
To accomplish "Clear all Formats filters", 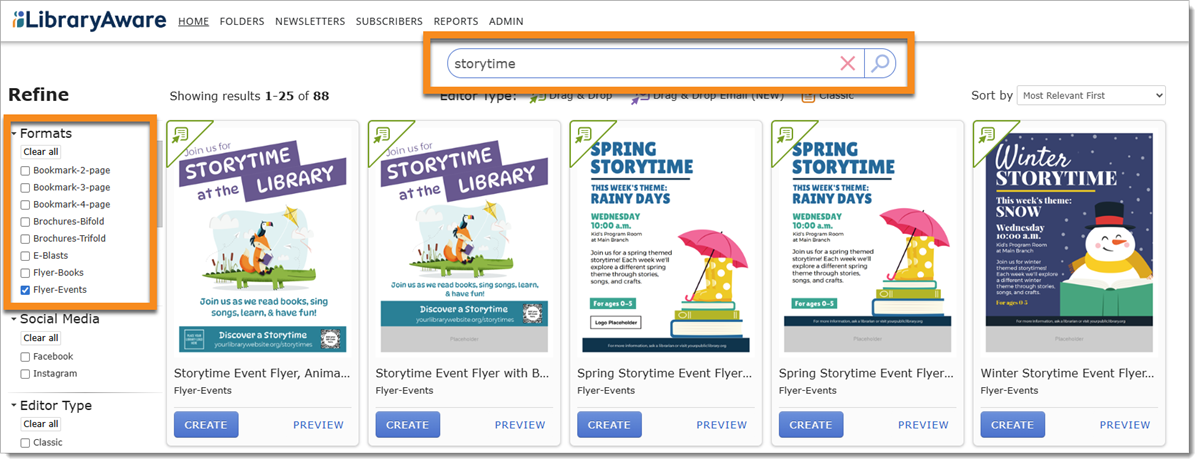I will [40, 152].
